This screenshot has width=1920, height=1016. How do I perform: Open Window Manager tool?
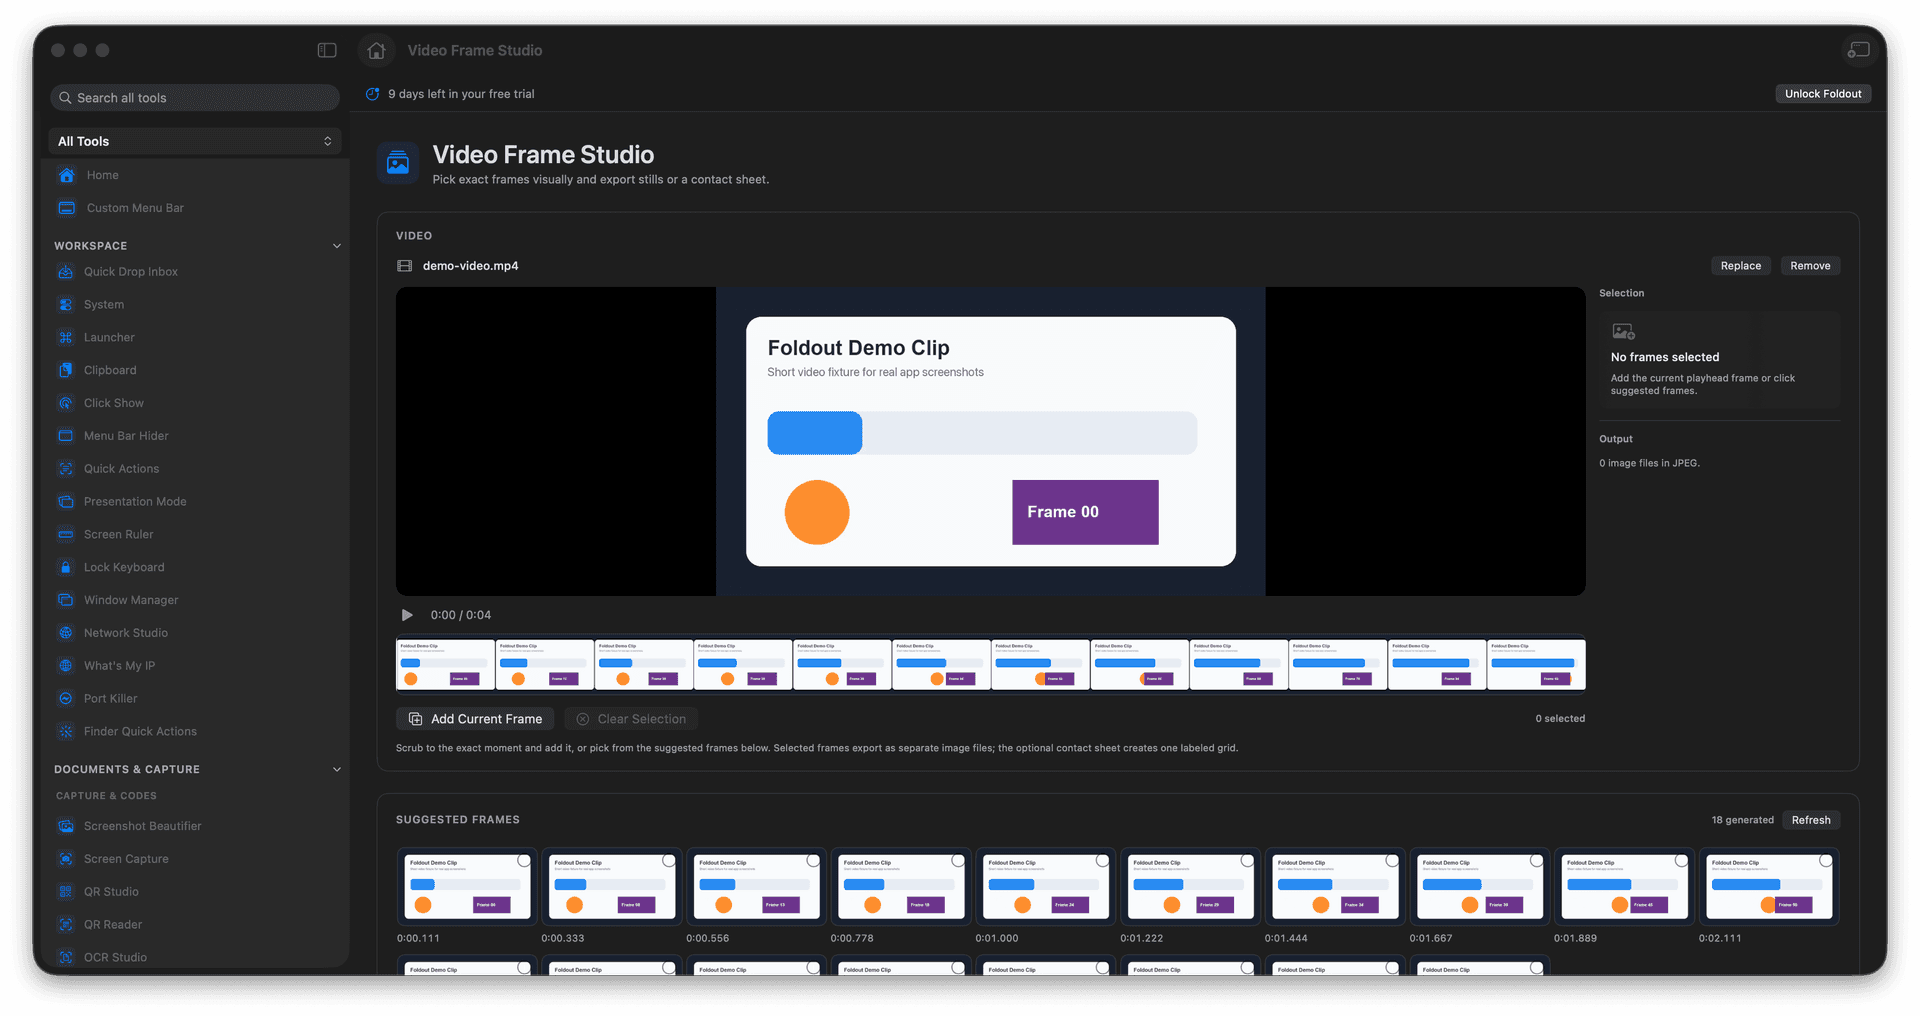[195, 600]
